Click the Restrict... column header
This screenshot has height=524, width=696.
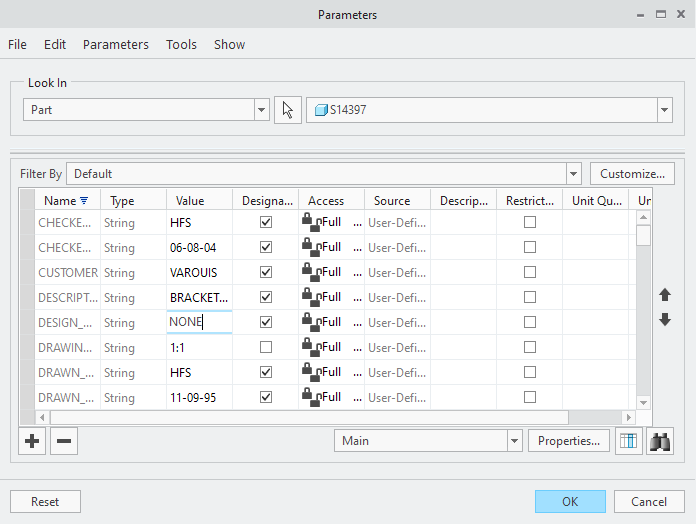click(530, 201)
